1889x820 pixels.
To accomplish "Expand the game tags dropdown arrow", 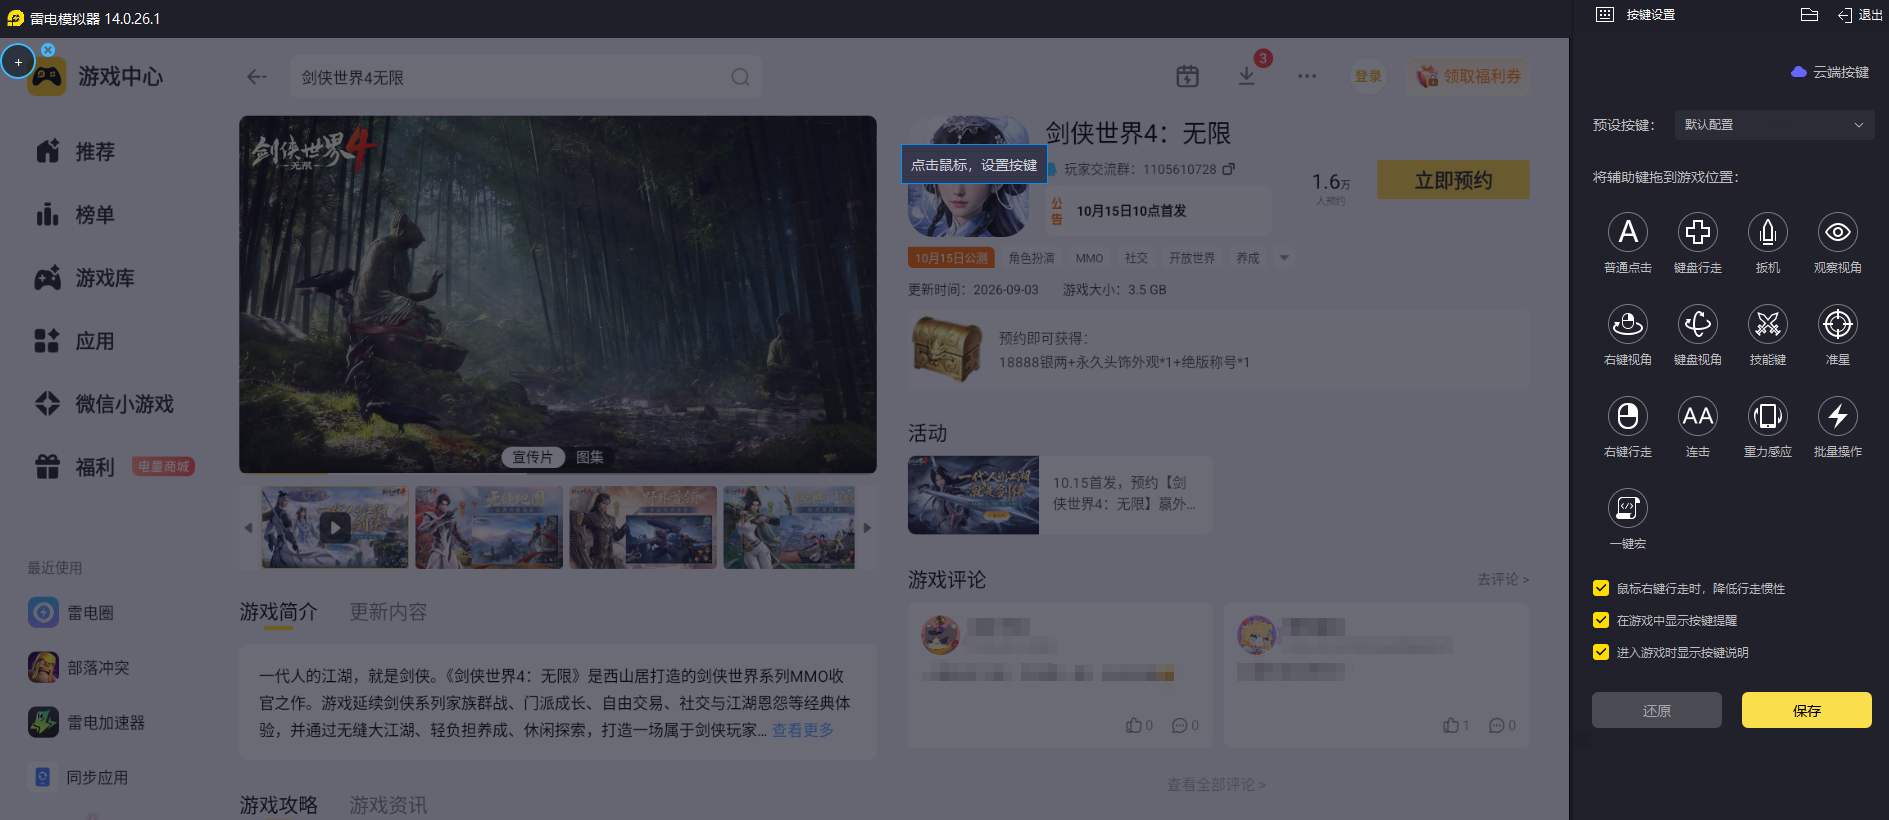I will click(1284, 258).
